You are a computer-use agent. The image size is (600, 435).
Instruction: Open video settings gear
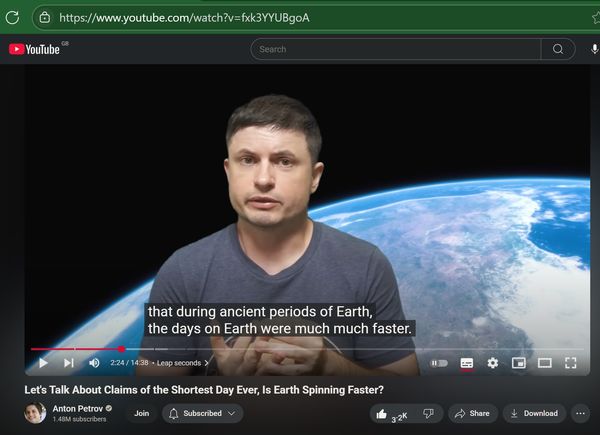pos(493,363)
